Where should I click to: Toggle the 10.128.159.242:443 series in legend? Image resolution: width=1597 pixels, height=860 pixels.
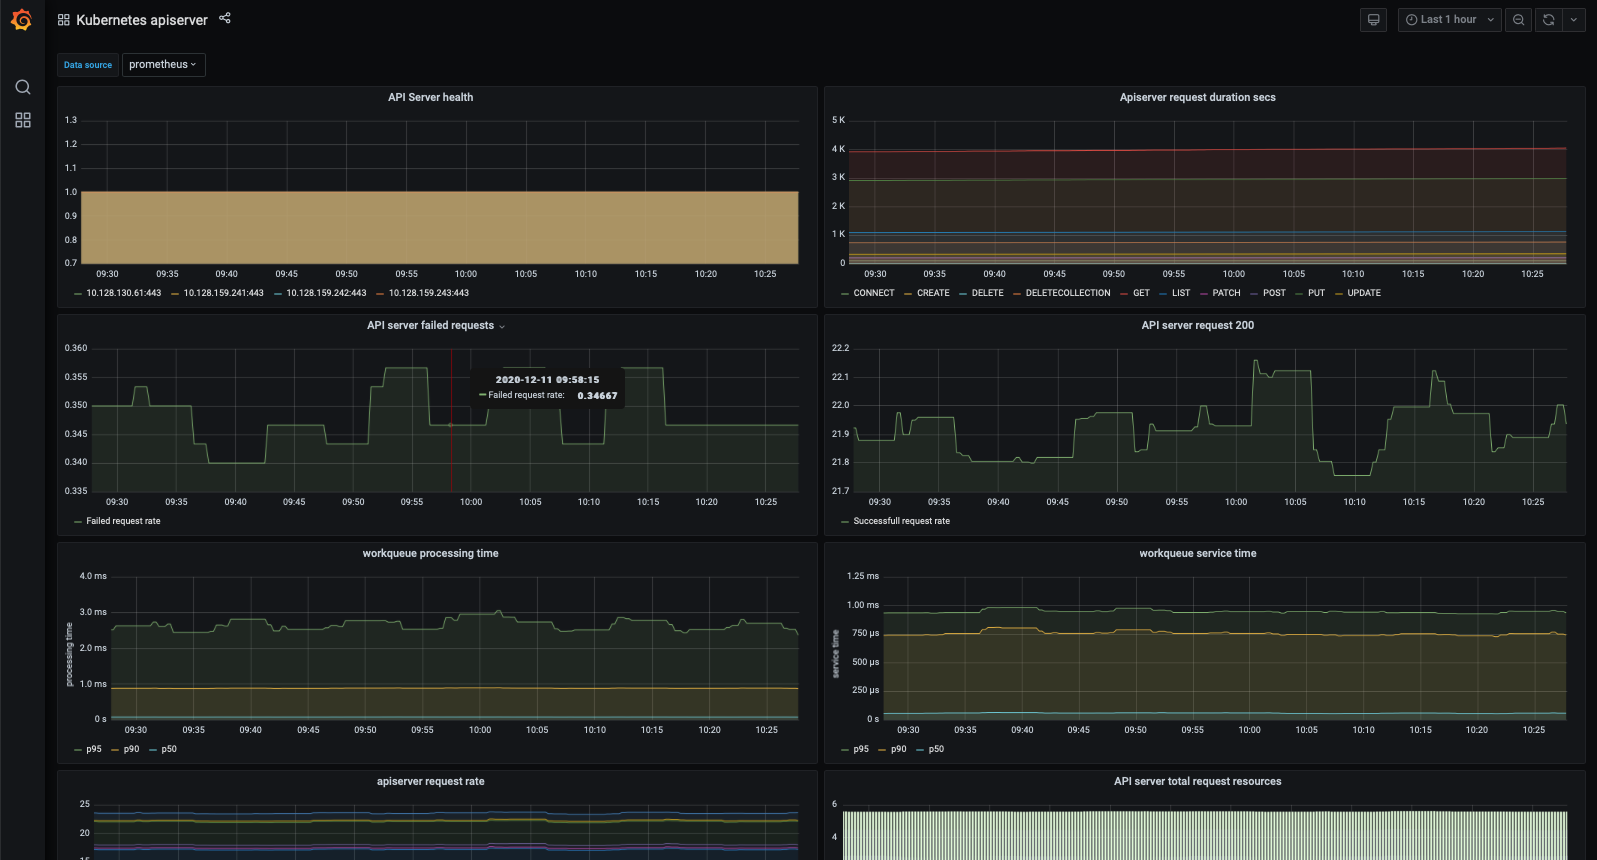click(326, 293)
